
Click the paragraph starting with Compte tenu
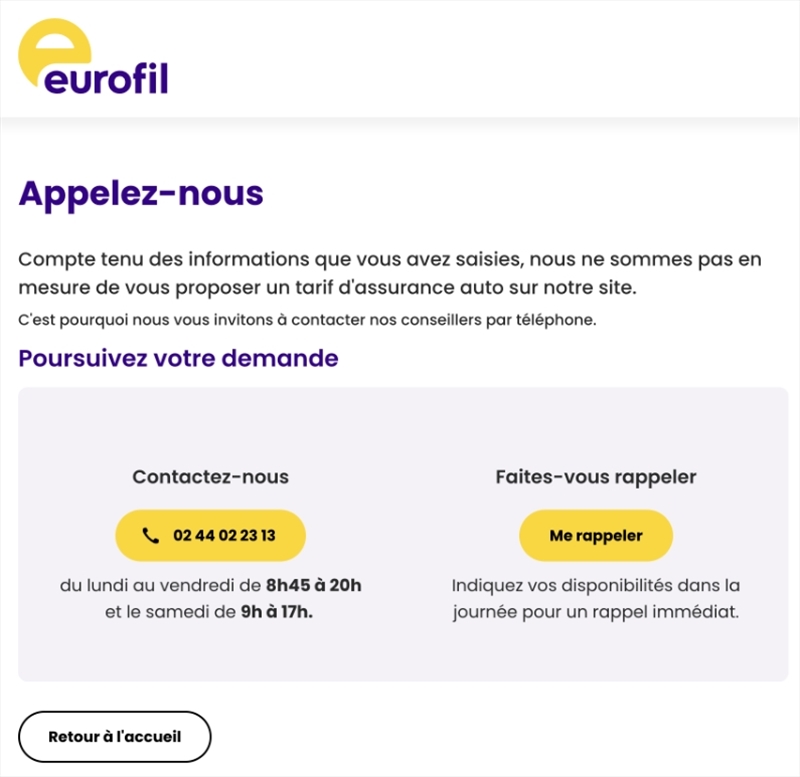[x=389, y=274]
